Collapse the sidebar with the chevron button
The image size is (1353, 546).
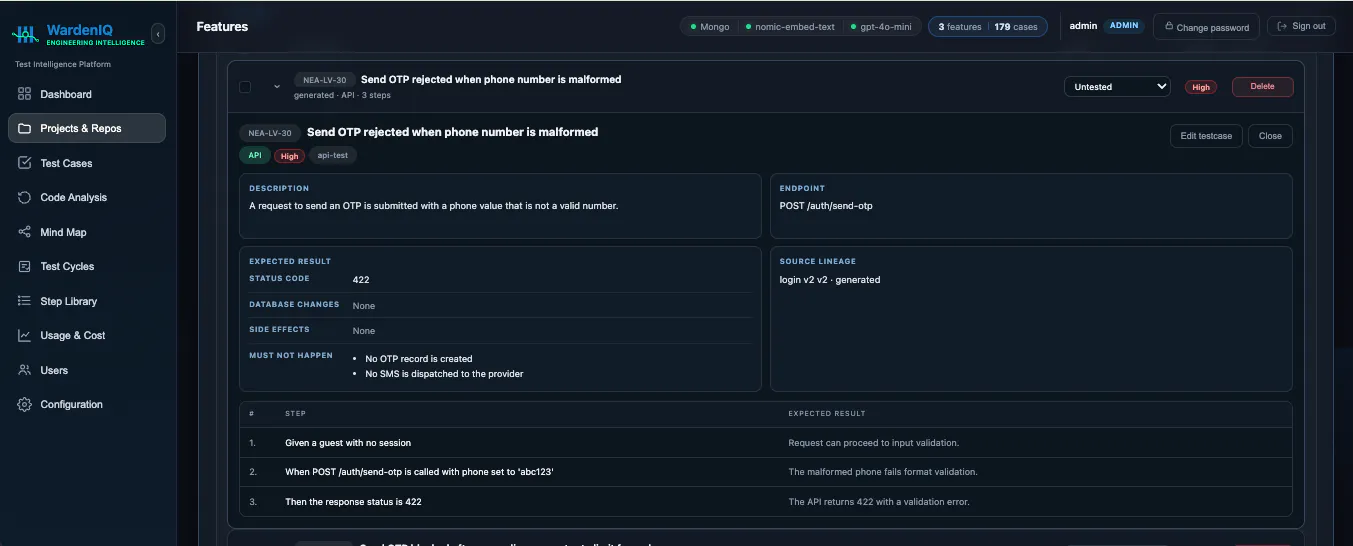[x=158, y=35]
